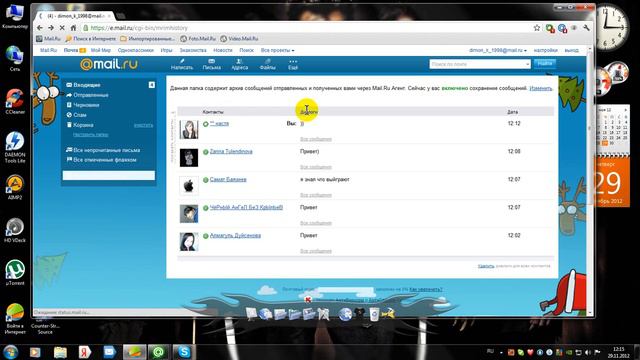Open HD VDeck desktop icon
Viewport: 640px width, 360px height.
tap(15, 230)
